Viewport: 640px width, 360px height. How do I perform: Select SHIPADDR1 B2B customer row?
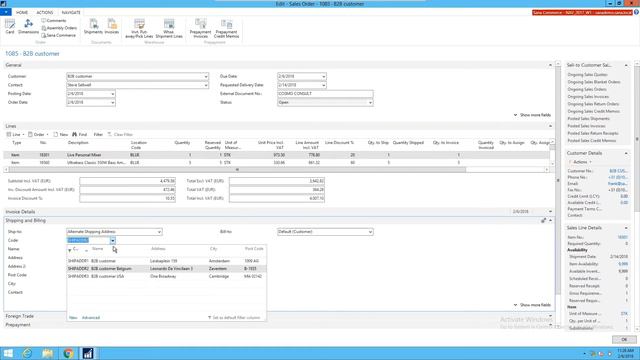click(x=167, y=261)
